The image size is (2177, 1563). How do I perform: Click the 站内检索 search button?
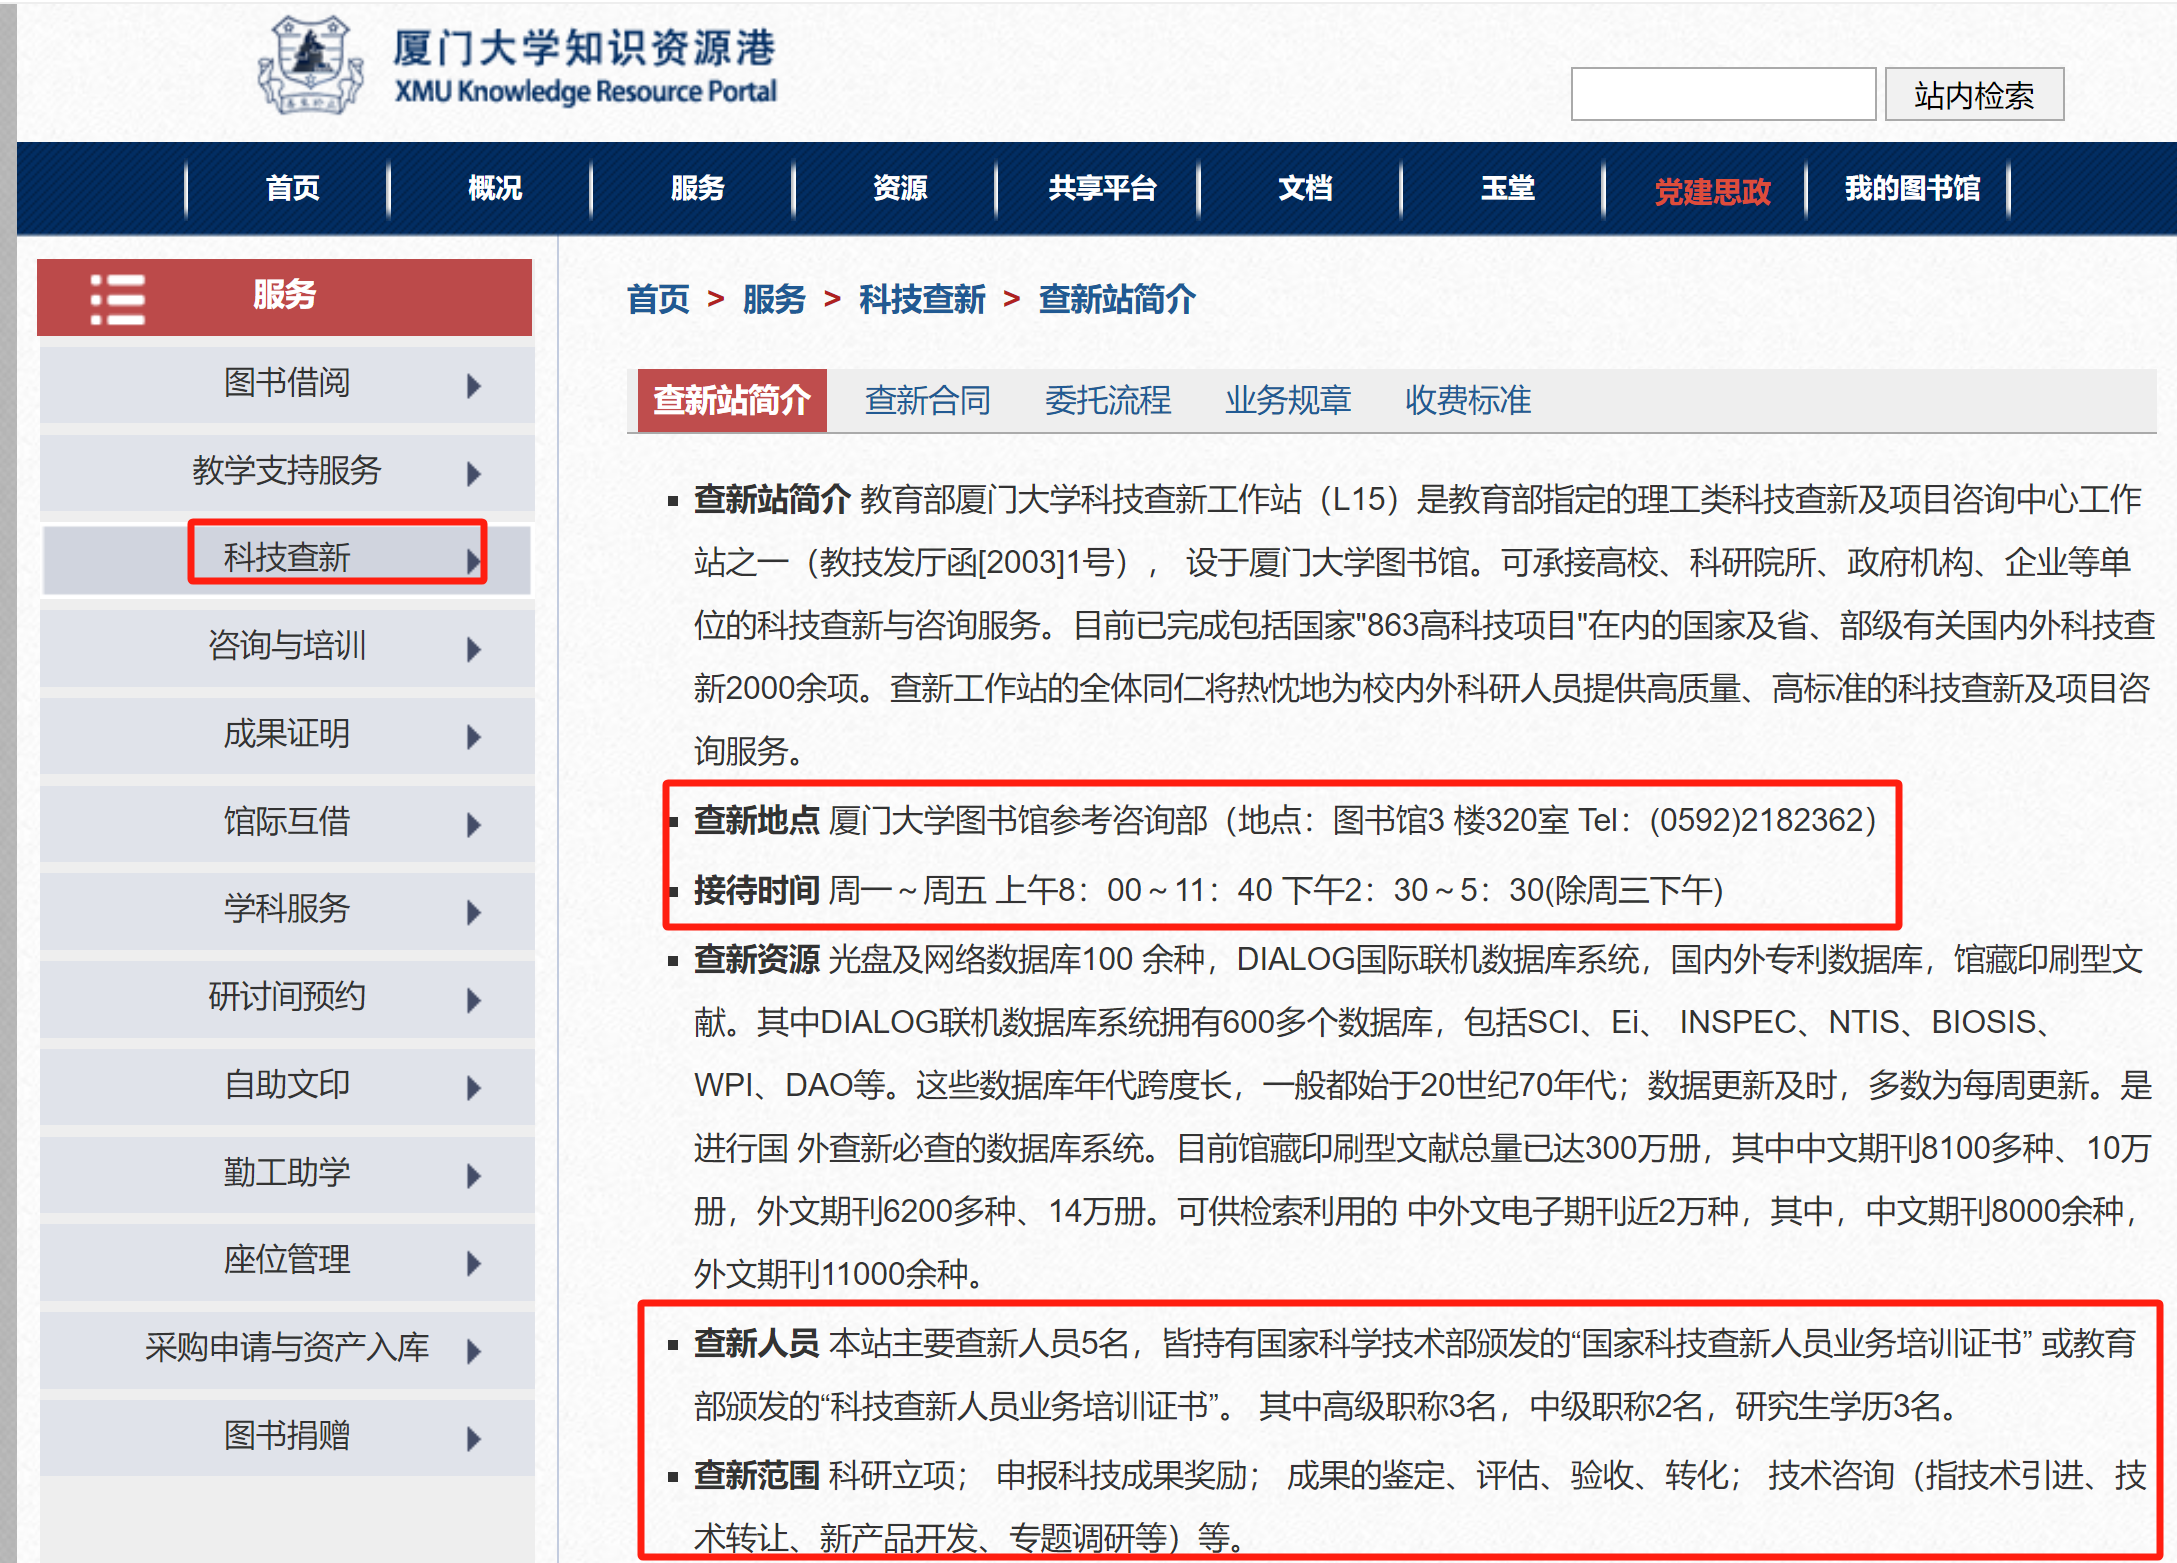click(1974, 95)
